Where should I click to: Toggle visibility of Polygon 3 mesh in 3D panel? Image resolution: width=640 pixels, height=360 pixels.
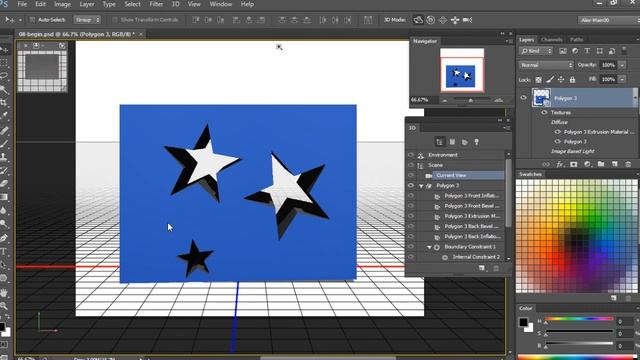coord(411,185)
